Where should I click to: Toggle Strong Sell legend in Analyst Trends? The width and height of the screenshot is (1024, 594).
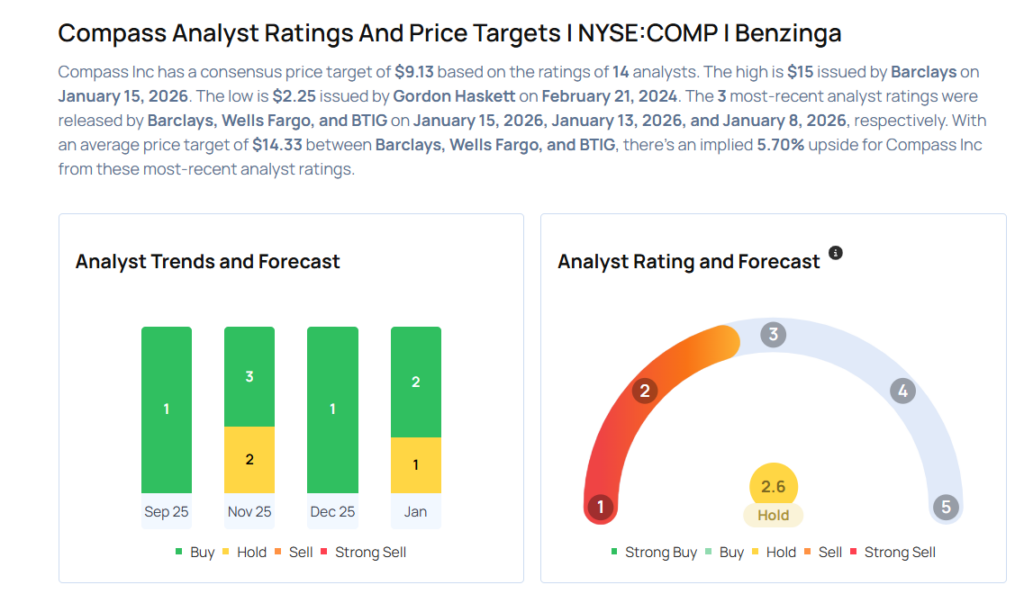[x=363, y=552]
